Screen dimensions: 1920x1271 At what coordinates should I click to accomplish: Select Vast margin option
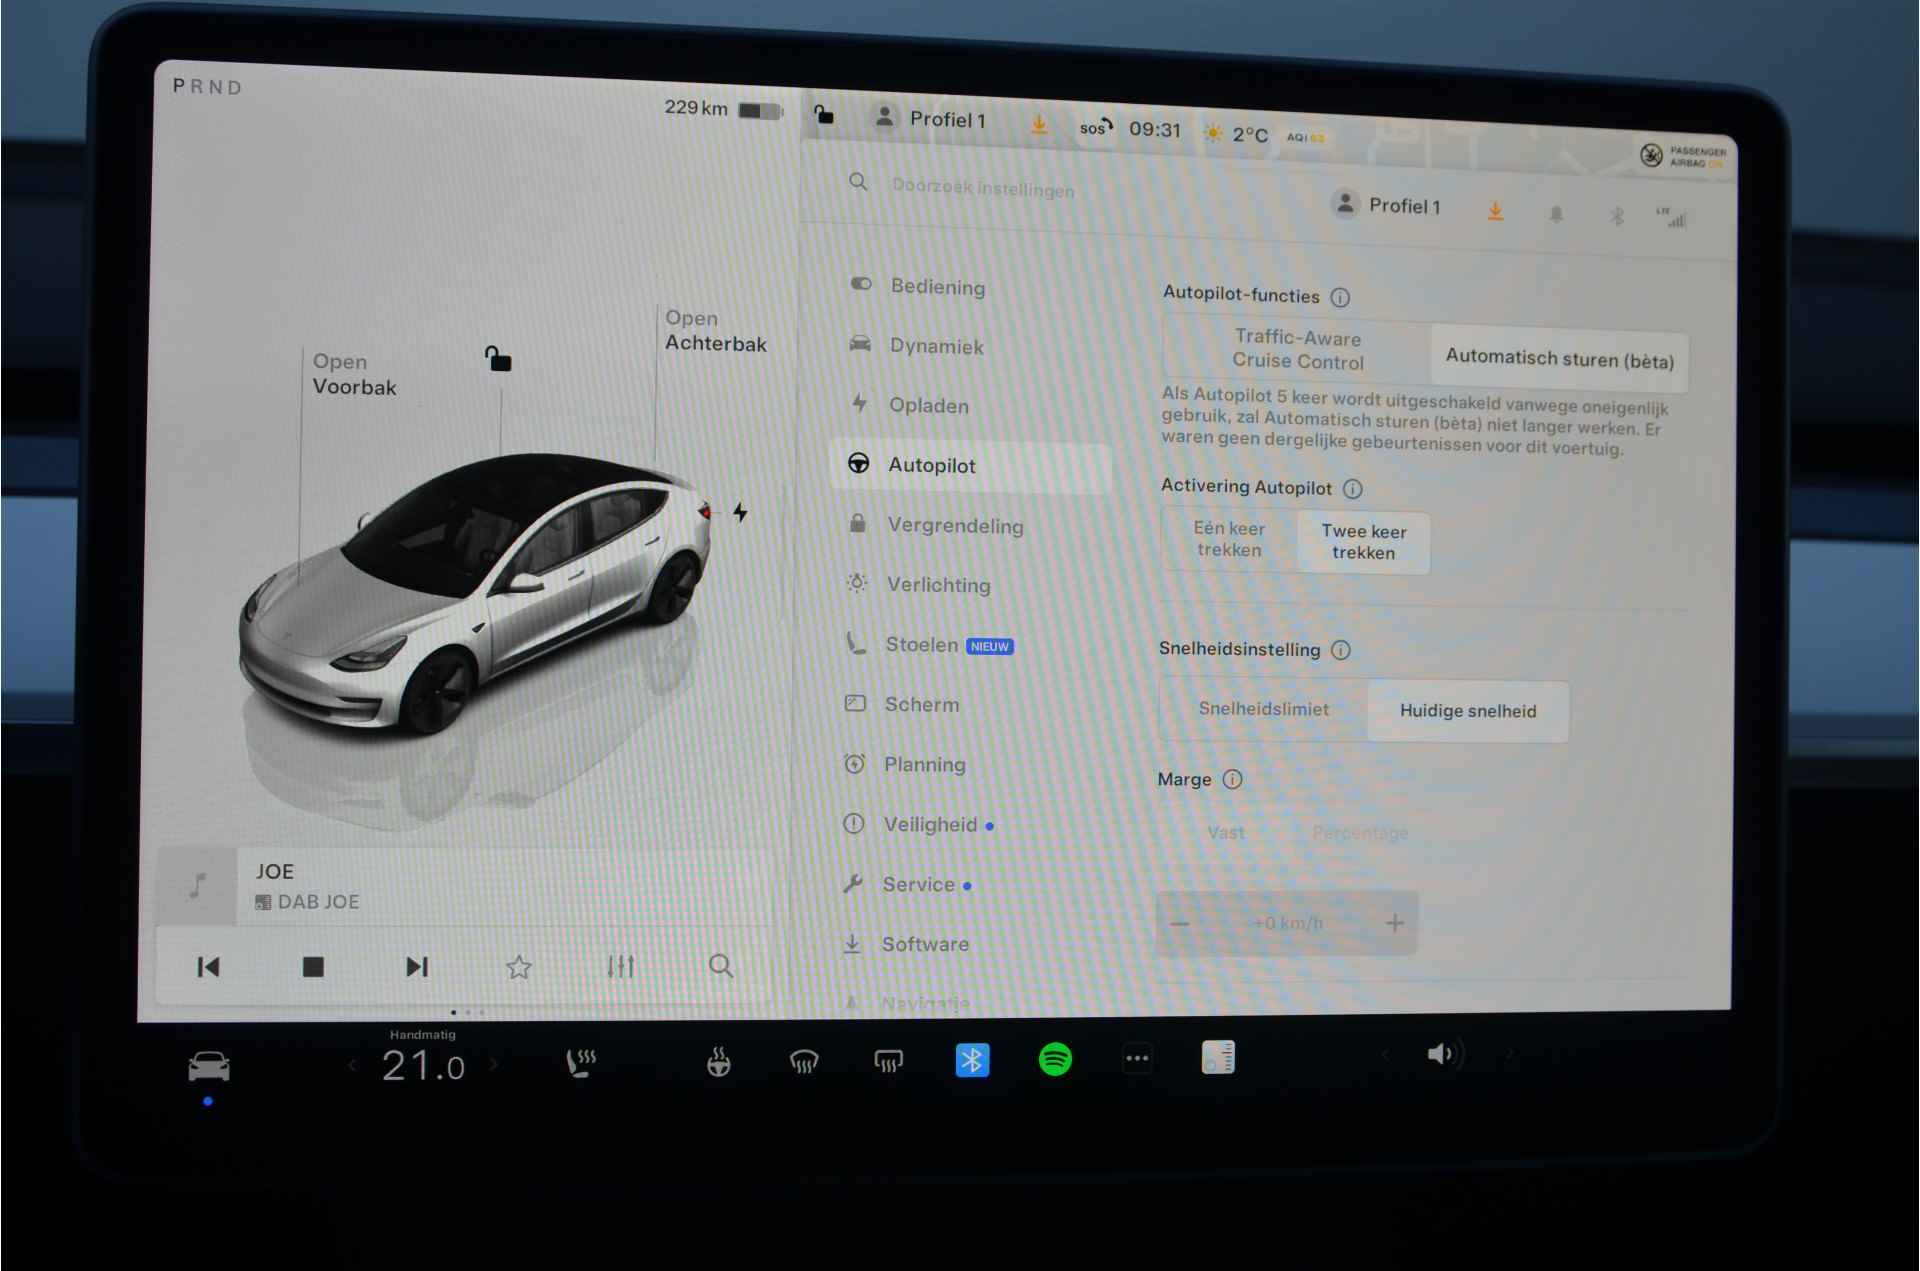tap(1226, 832)
